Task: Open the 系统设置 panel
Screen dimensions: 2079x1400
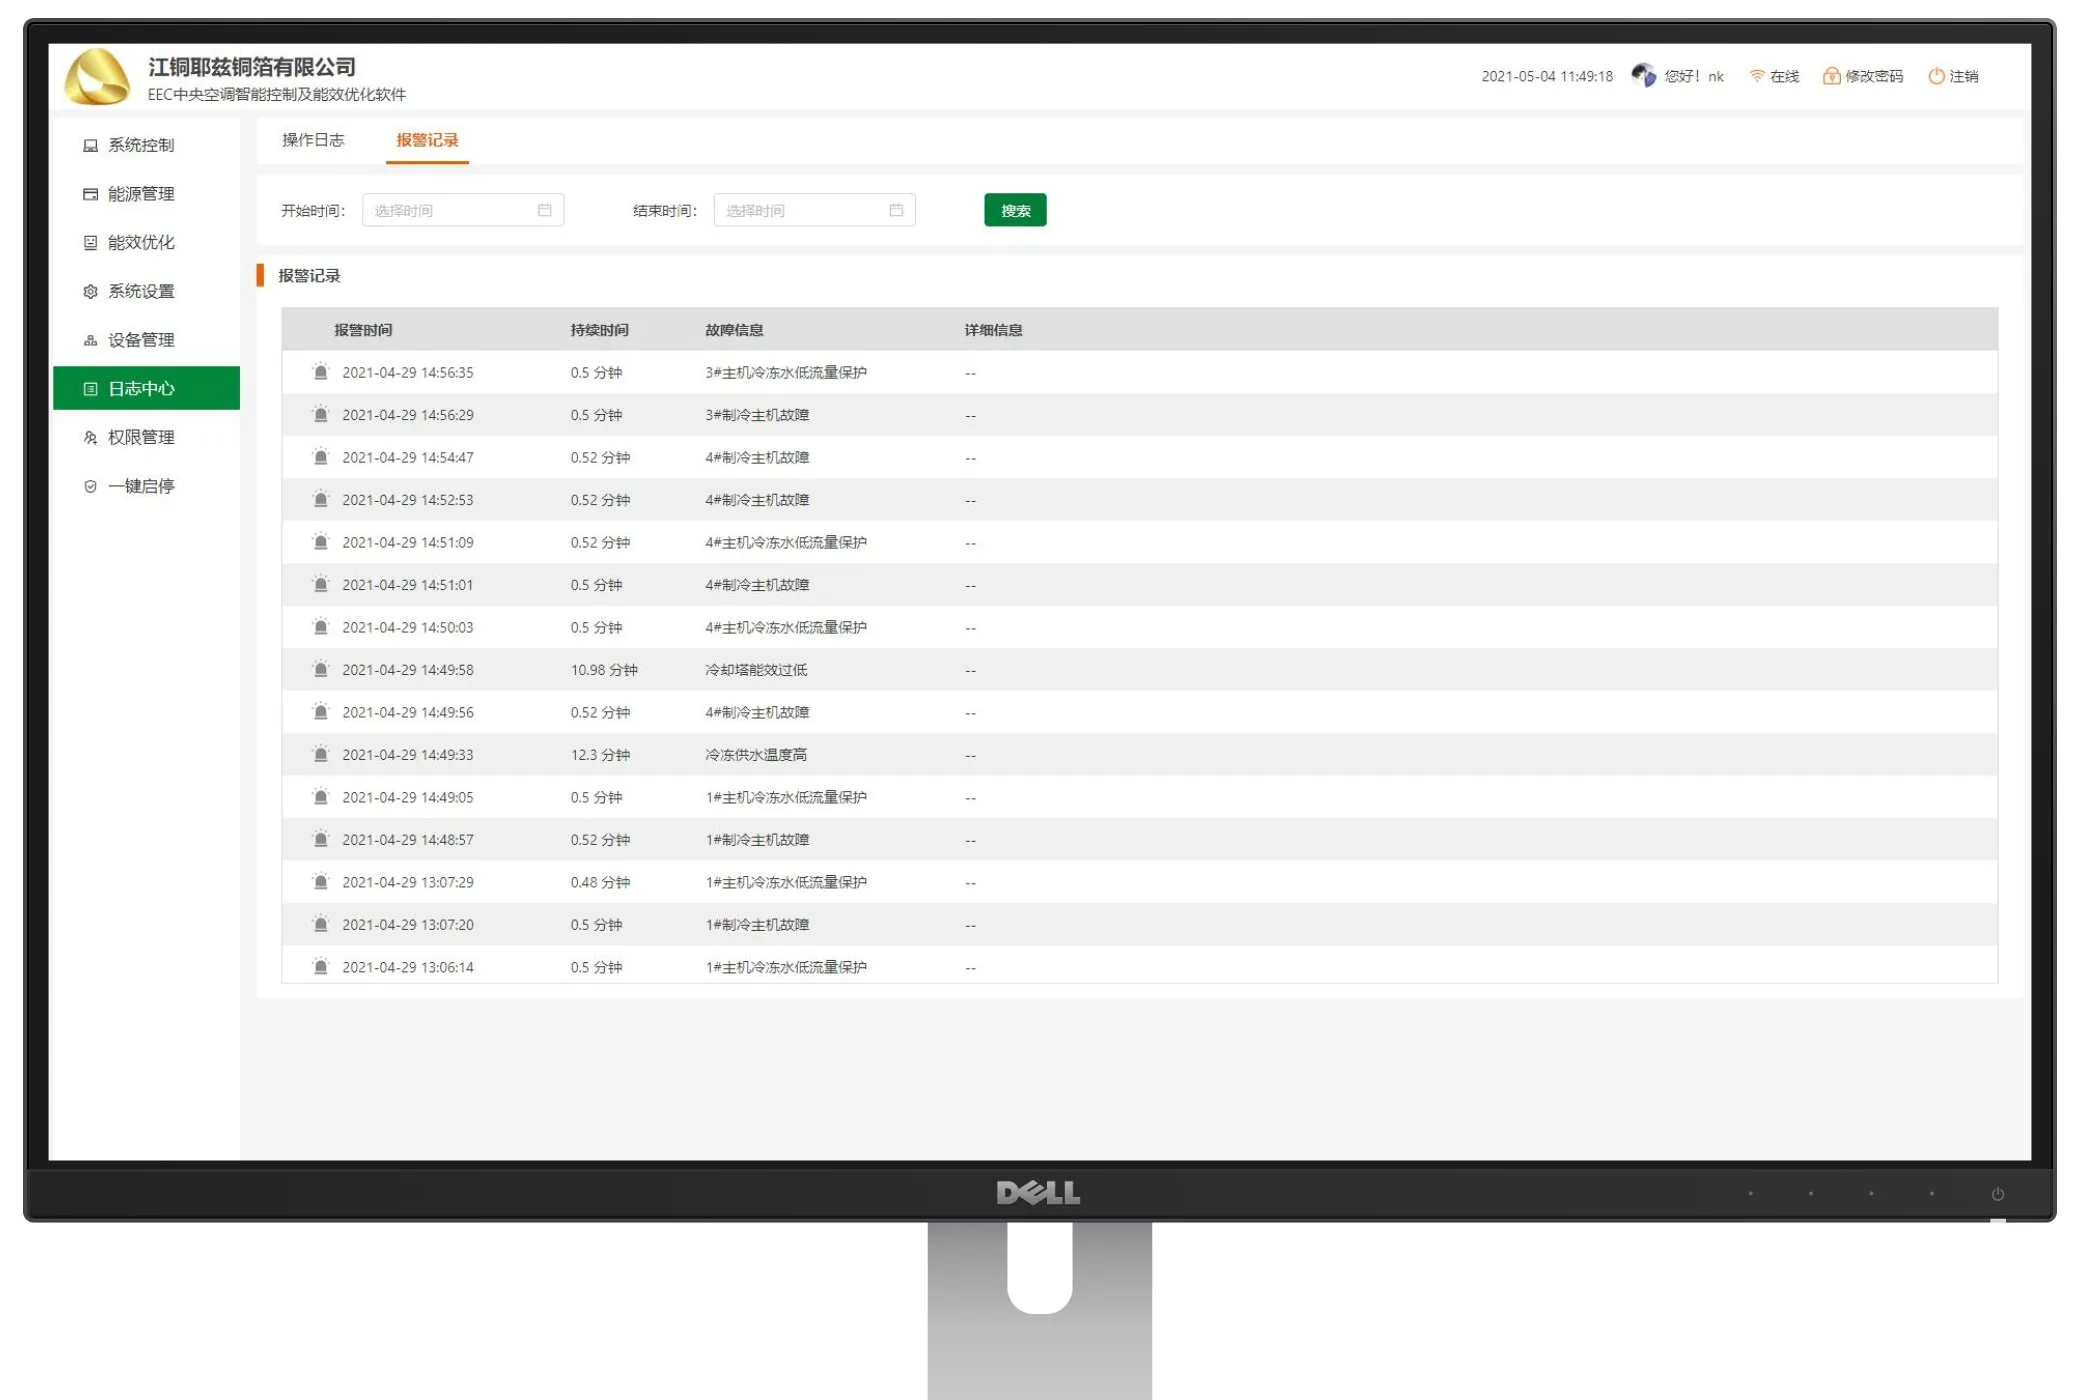Action: click(141, 291)
